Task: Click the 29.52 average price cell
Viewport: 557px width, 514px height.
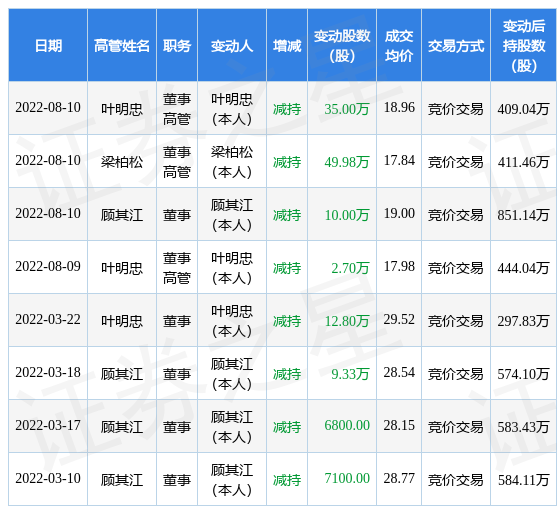Action: click(399, 320)
